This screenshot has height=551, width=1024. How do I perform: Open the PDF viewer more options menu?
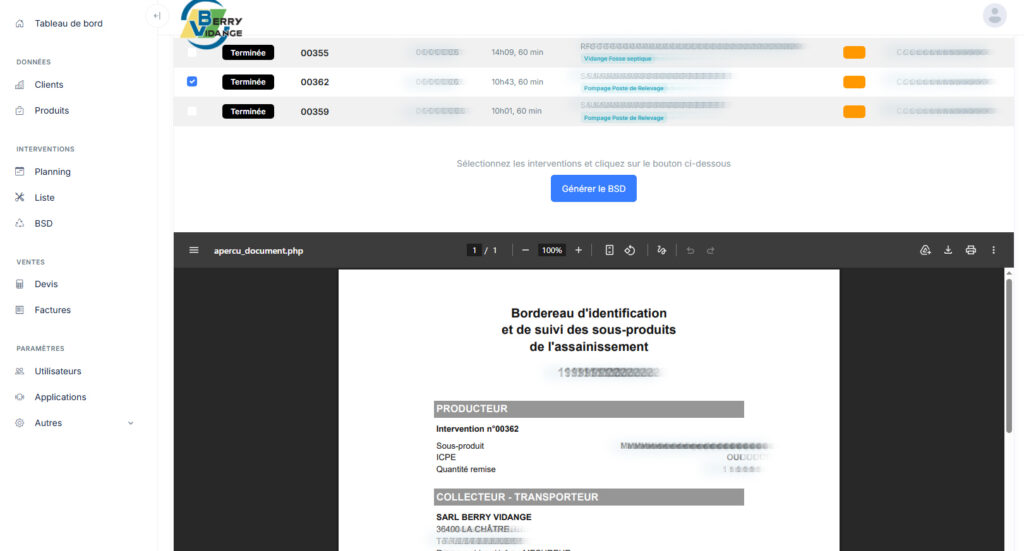993,250
